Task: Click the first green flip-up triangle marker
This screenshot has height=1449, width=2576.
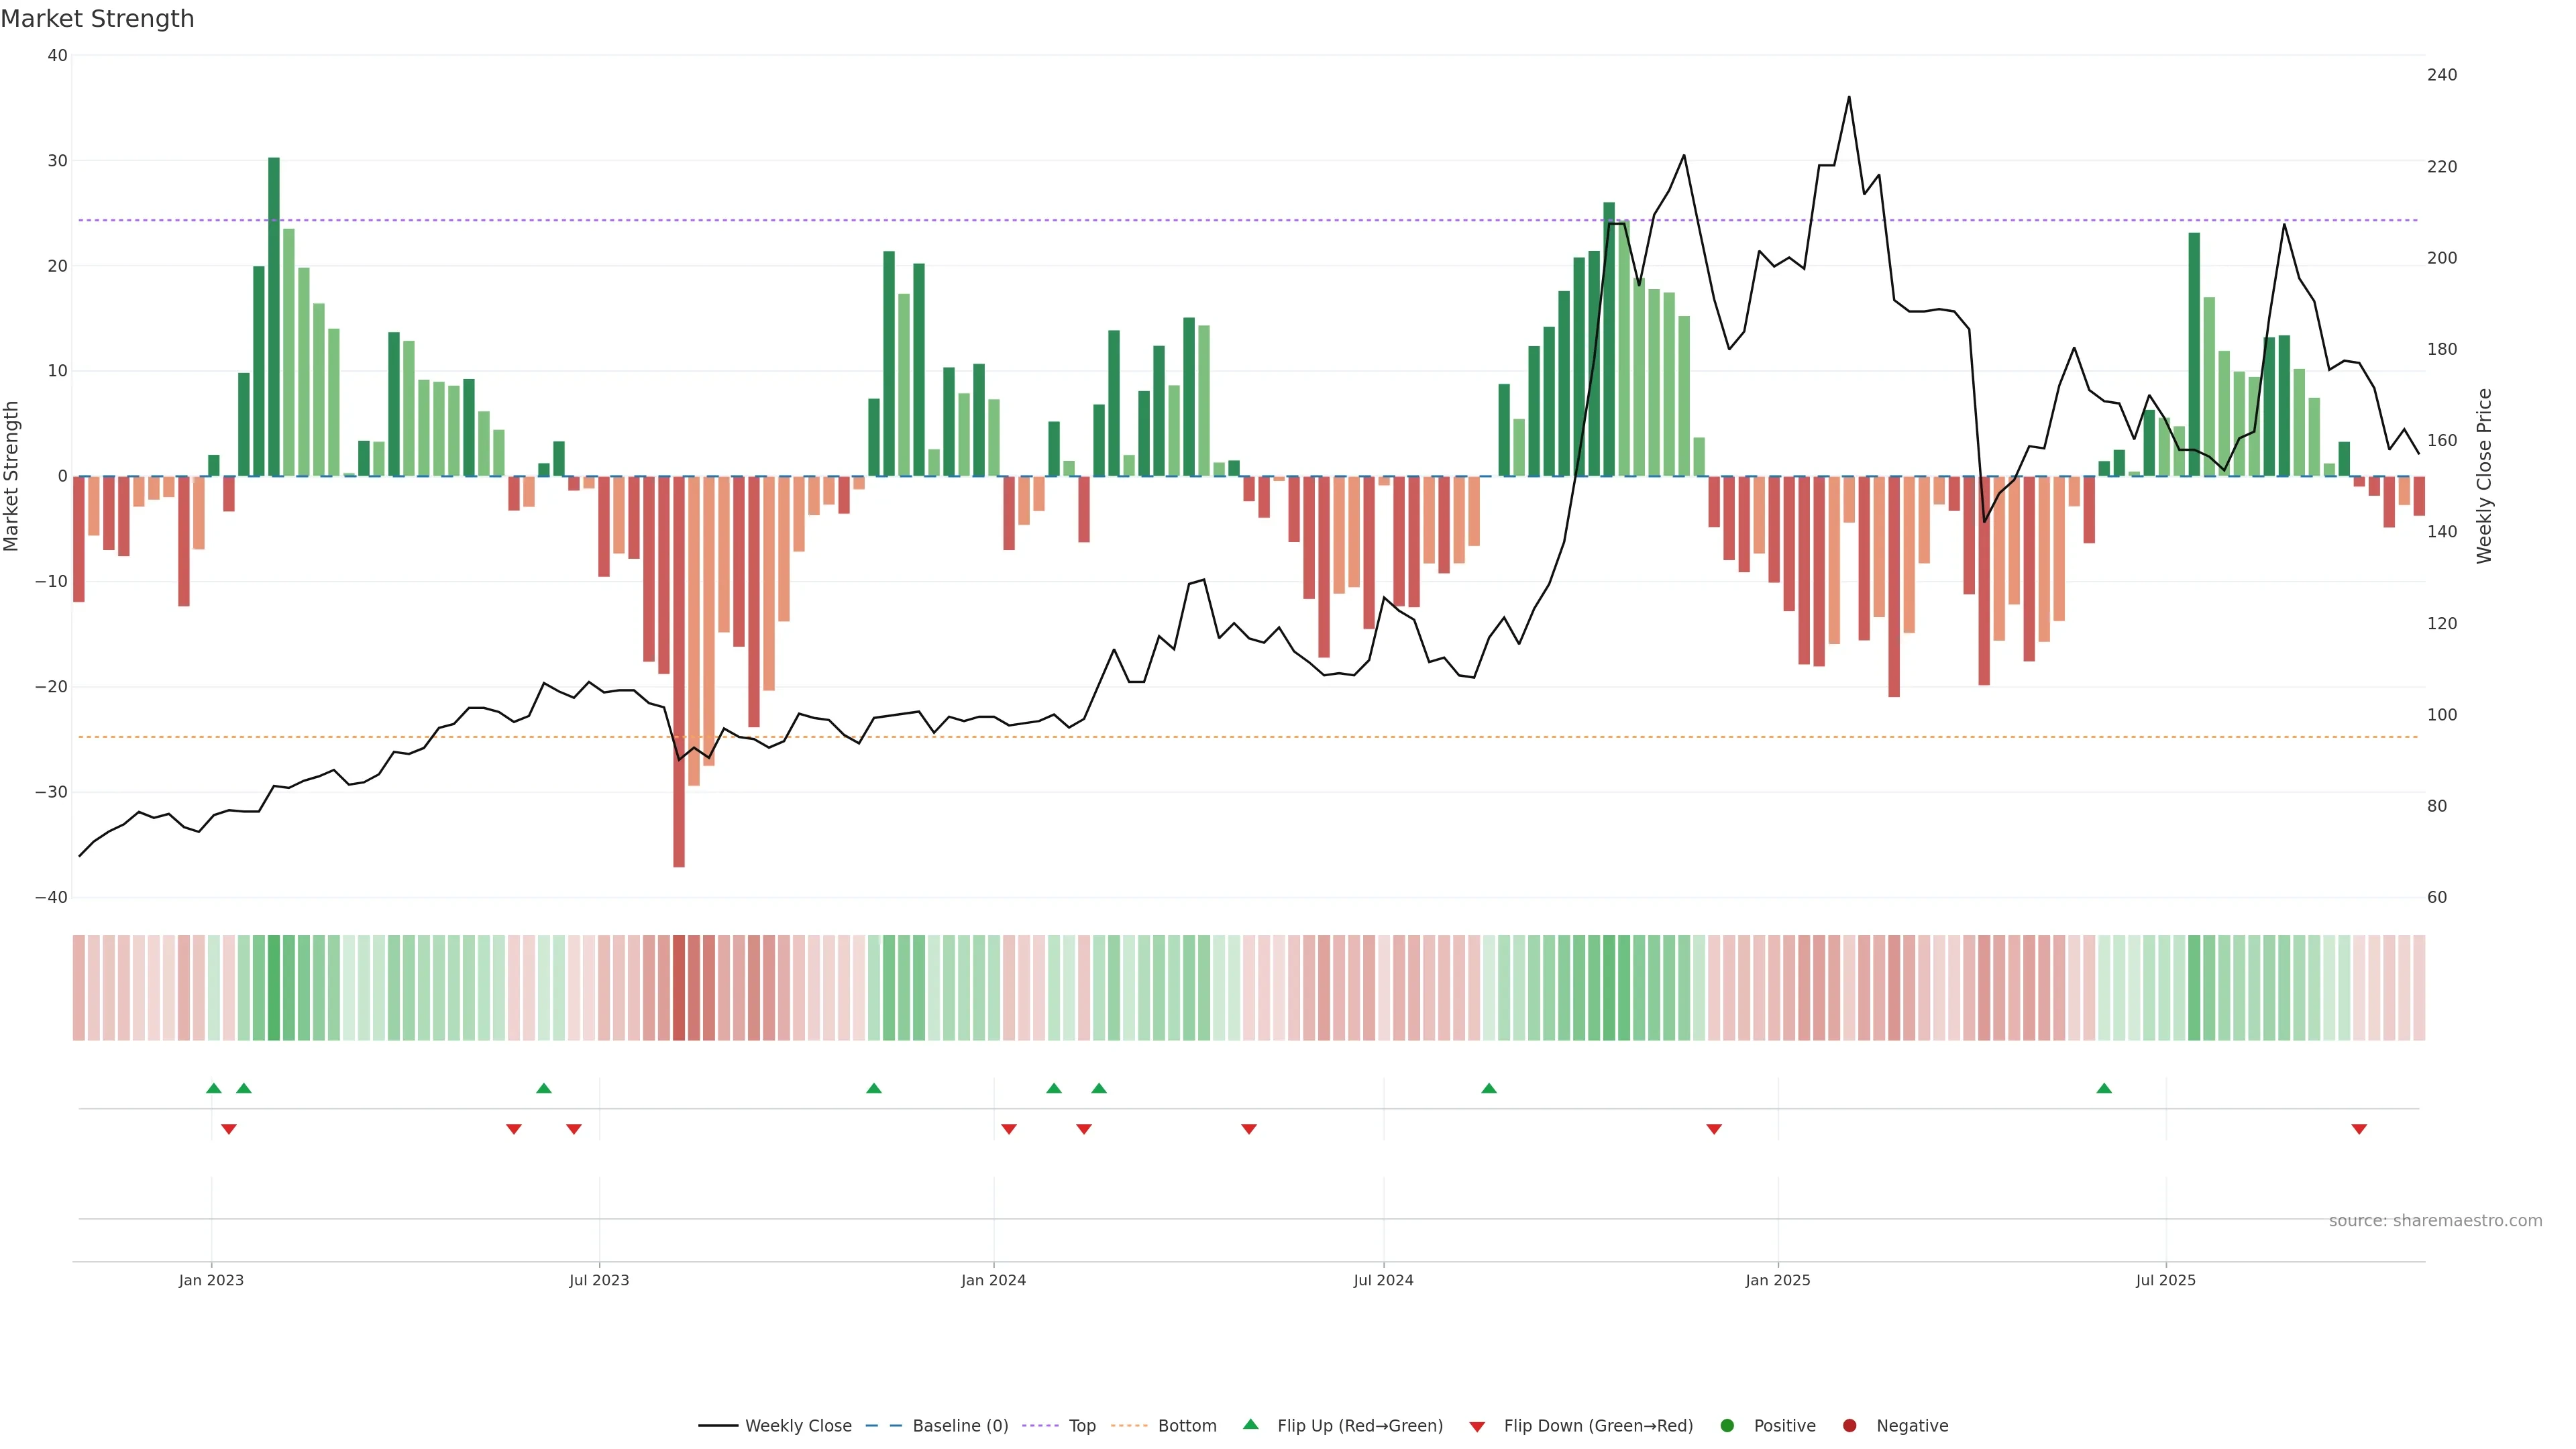Action: (x=213, y=1088)
